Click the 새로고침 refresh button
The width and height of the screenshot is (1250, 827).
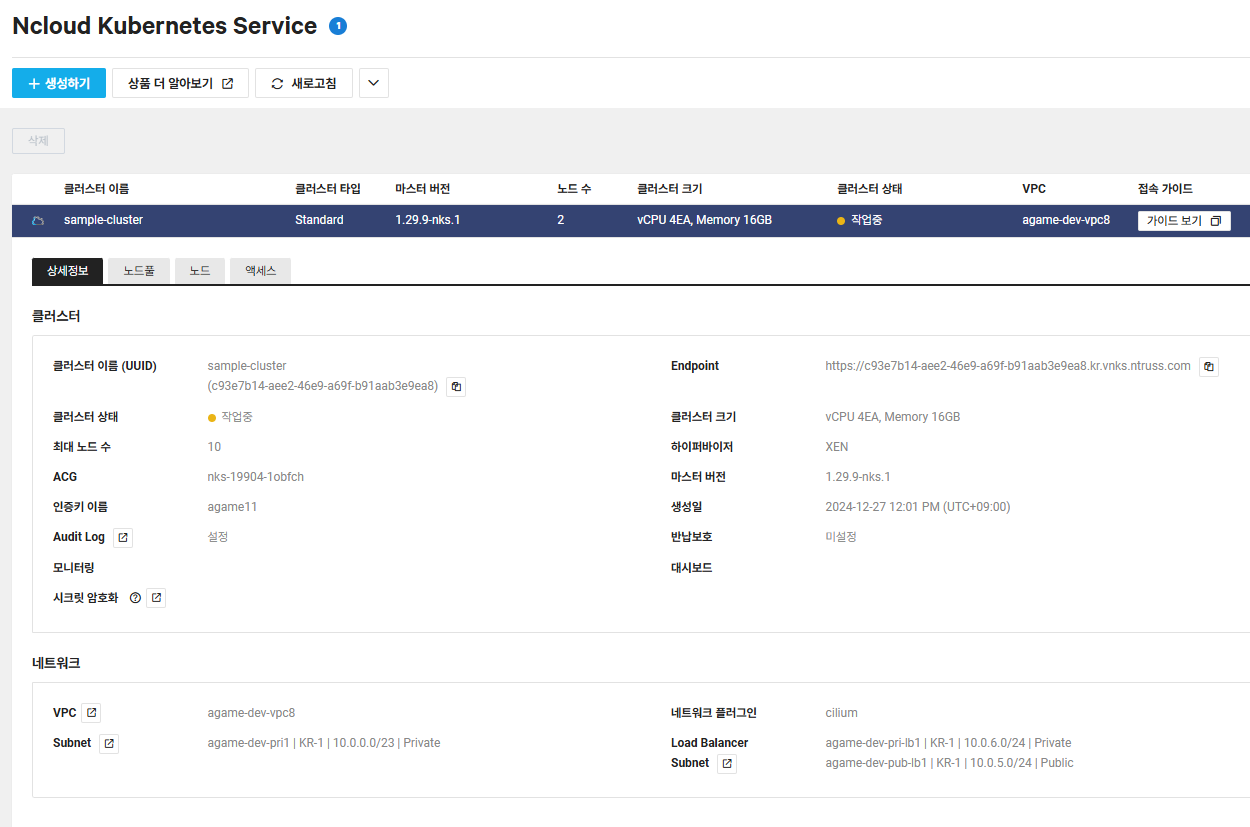point(304,83)
